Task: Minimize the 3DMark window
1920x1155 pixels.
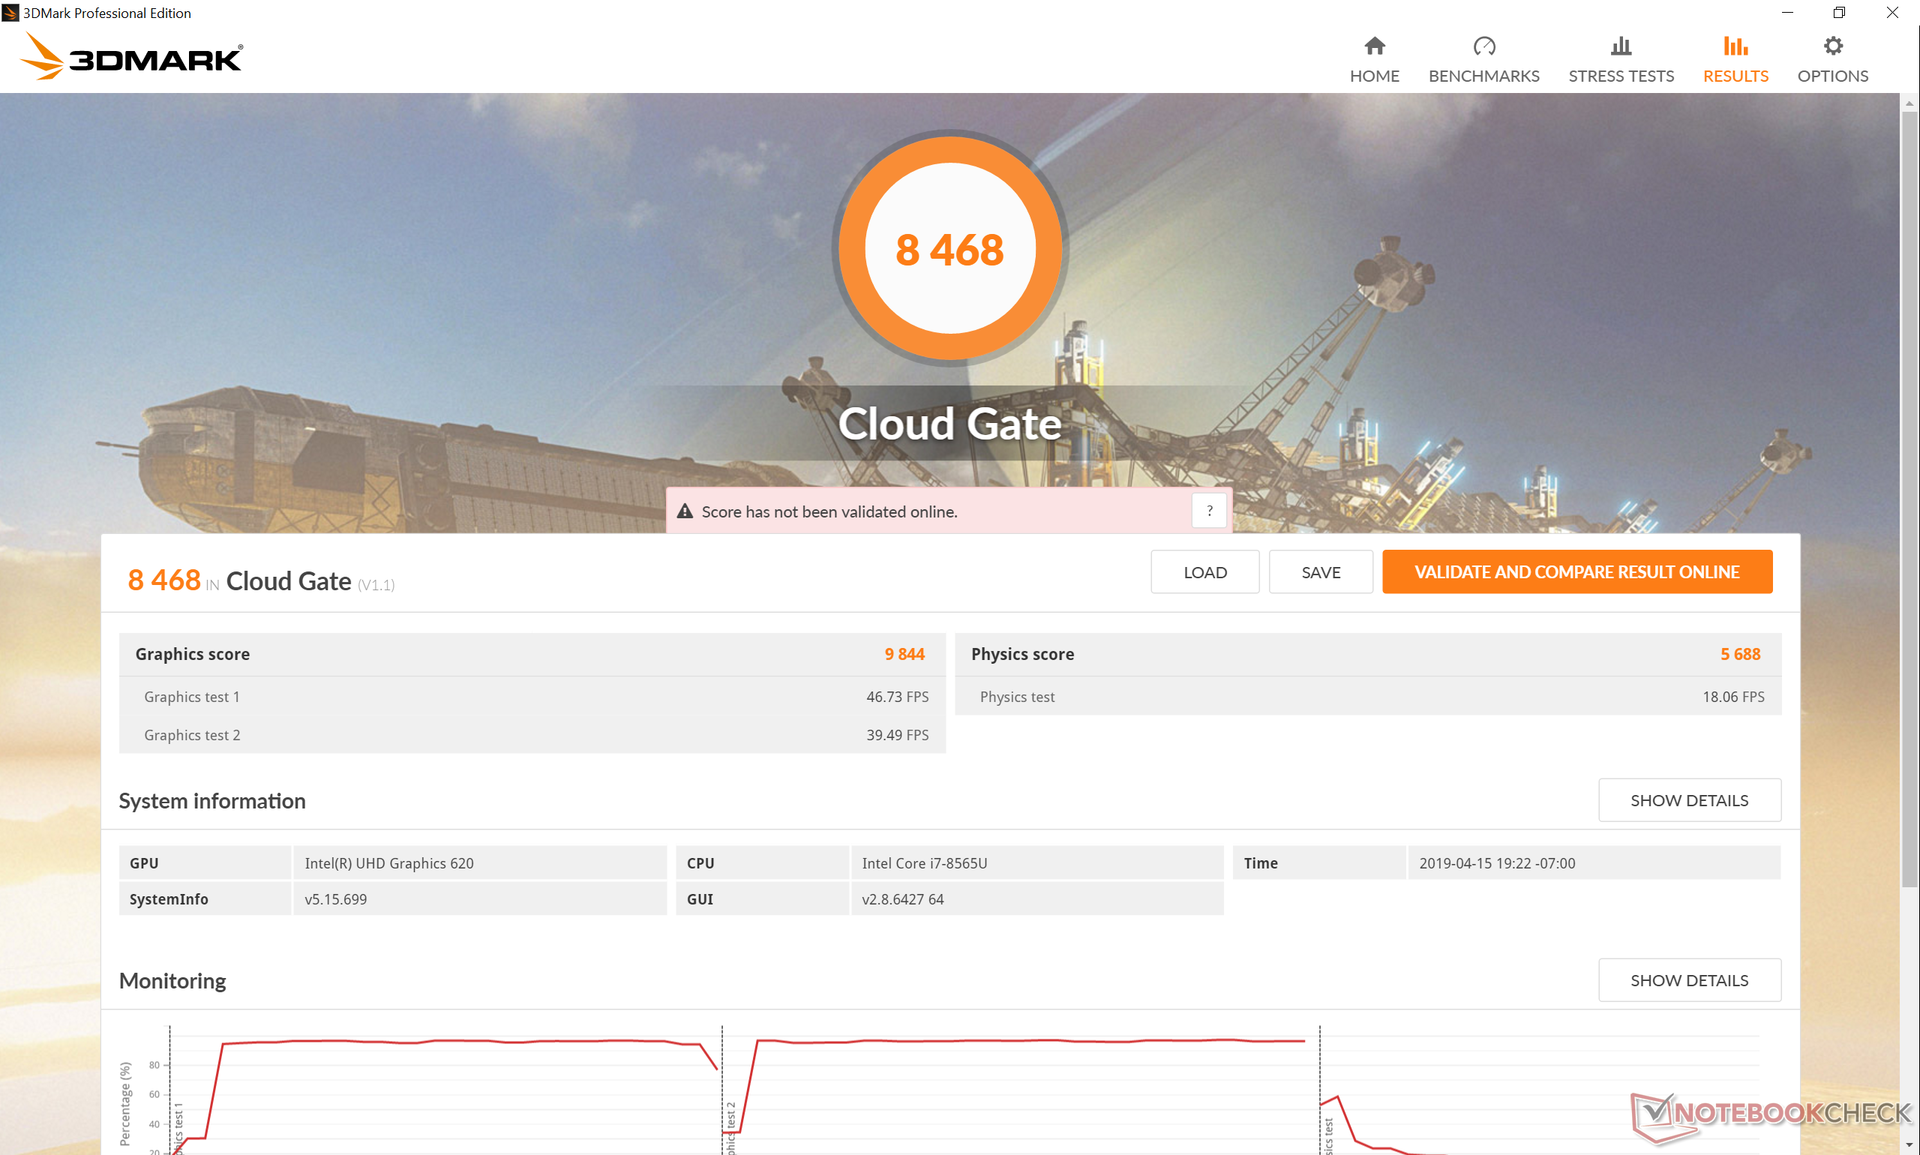Action: (x=1787, y=12)
